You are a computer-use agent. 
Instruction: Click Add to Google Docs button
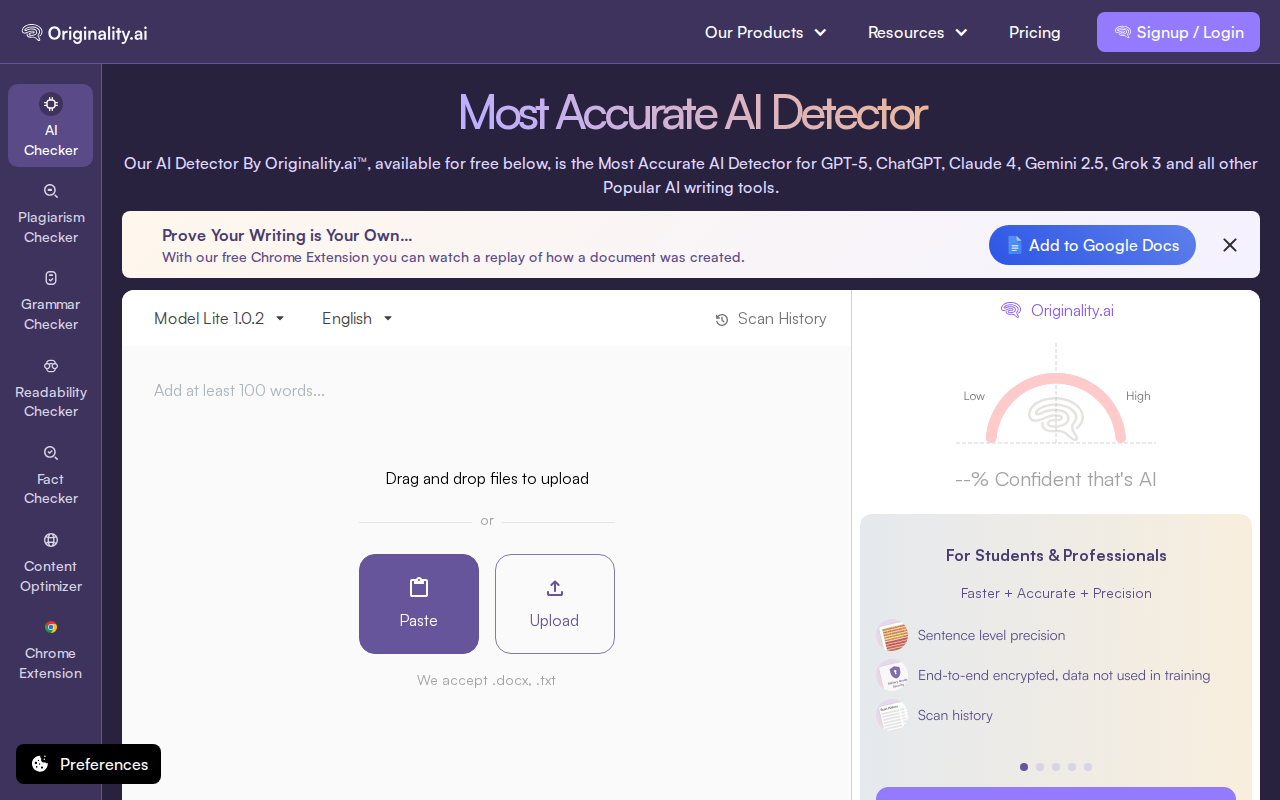1092,245
